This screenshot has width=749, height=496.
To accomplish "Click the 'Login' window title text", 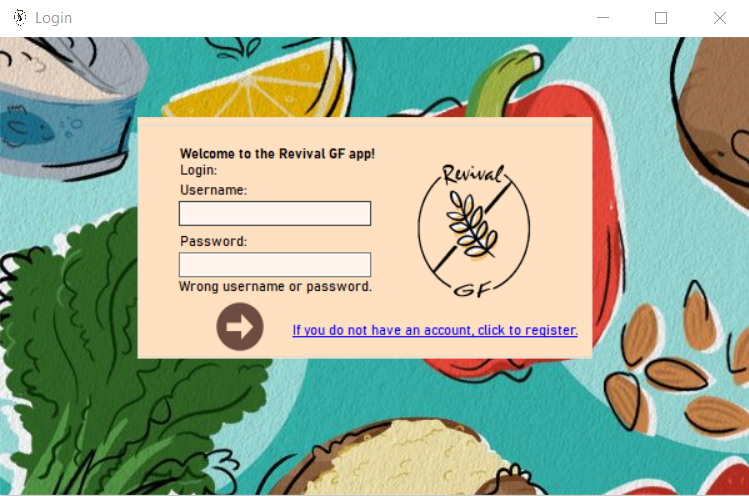I will coord(54,18).
